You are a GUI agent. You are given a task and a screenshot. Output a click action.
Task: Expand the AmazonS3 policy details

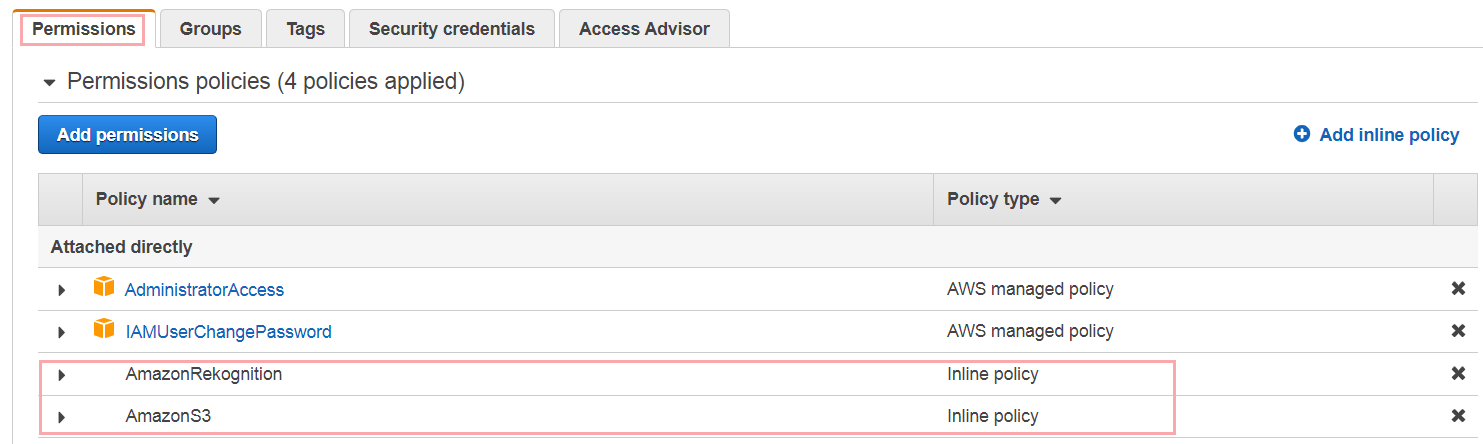point(61,417)
